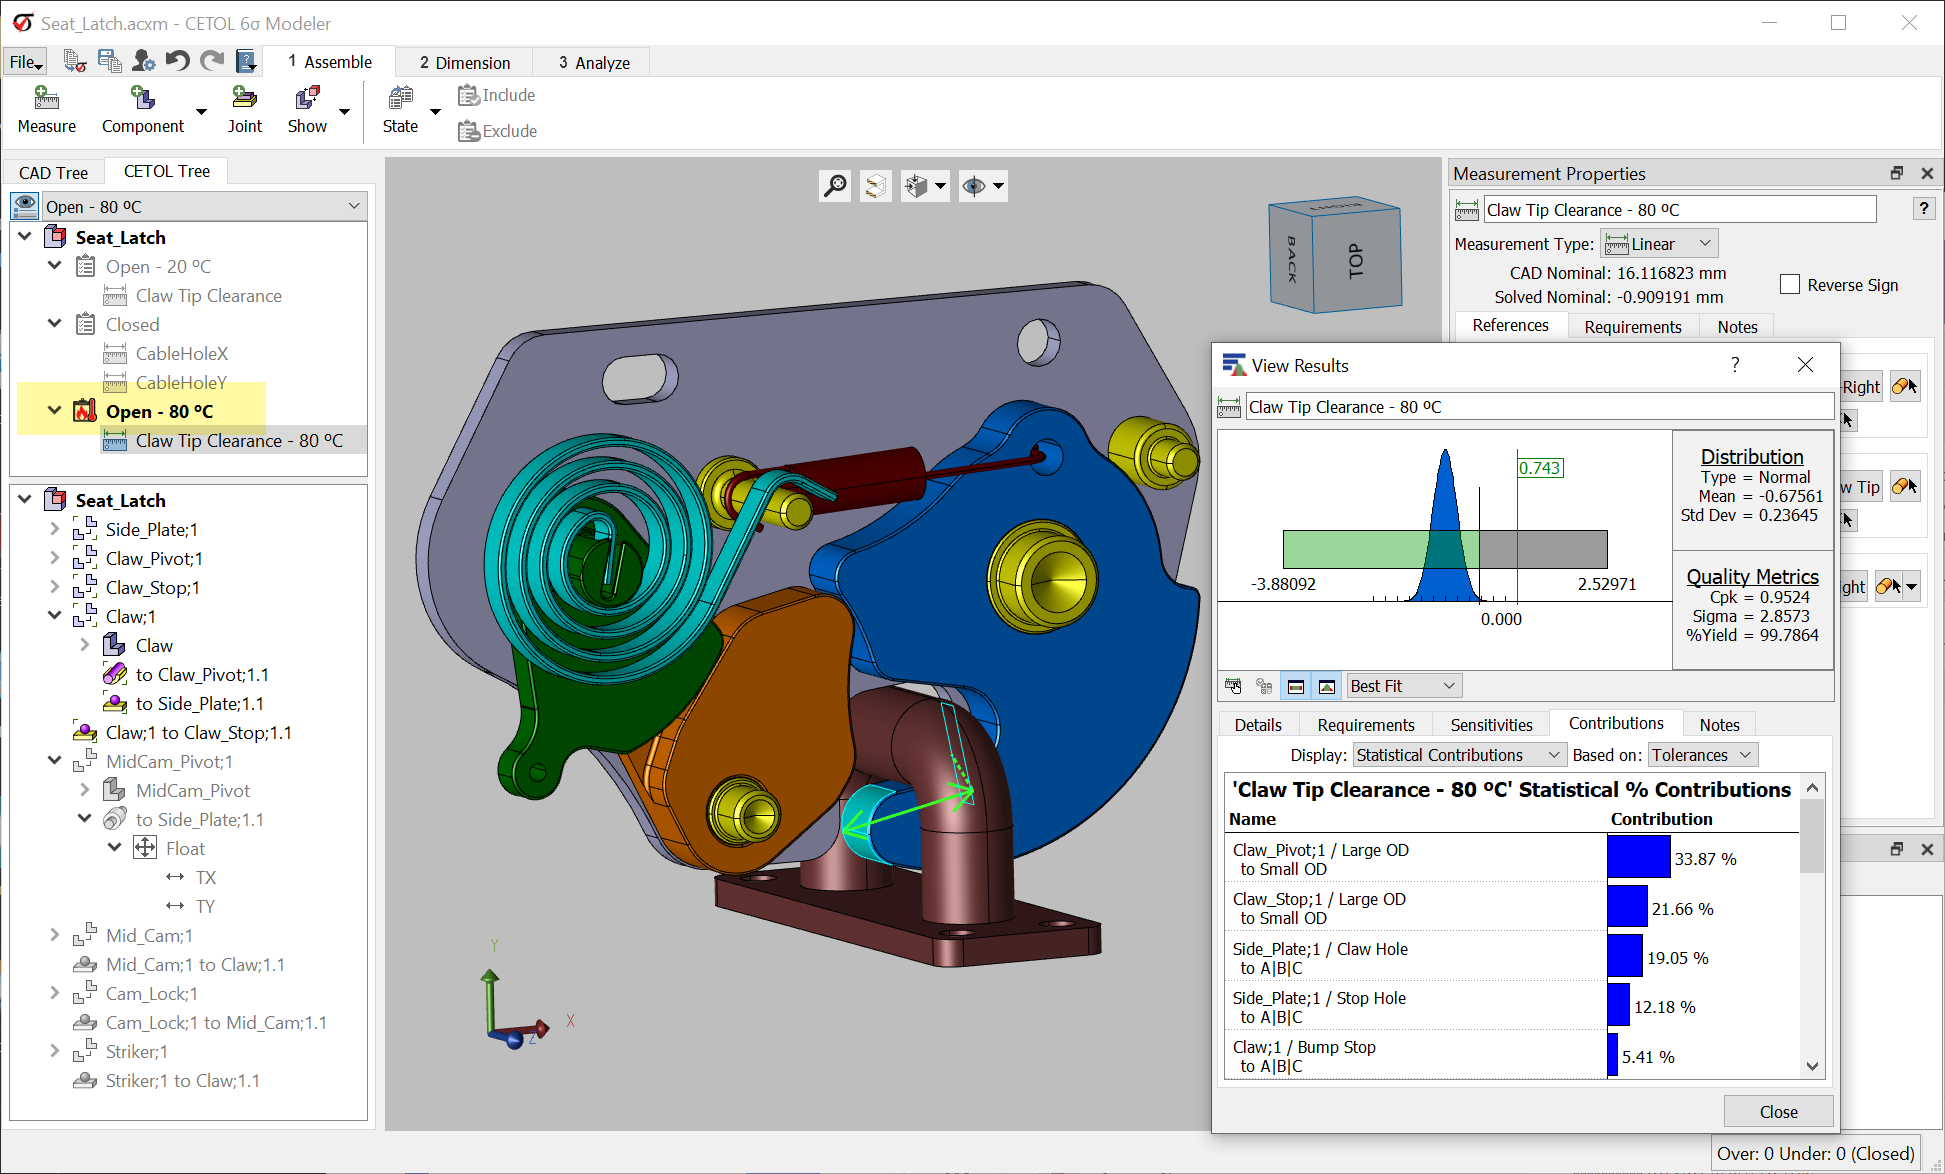The image size is (1945, 1174).
Task: Open the Best Fit dropdown
Action: coord(1403,686)
